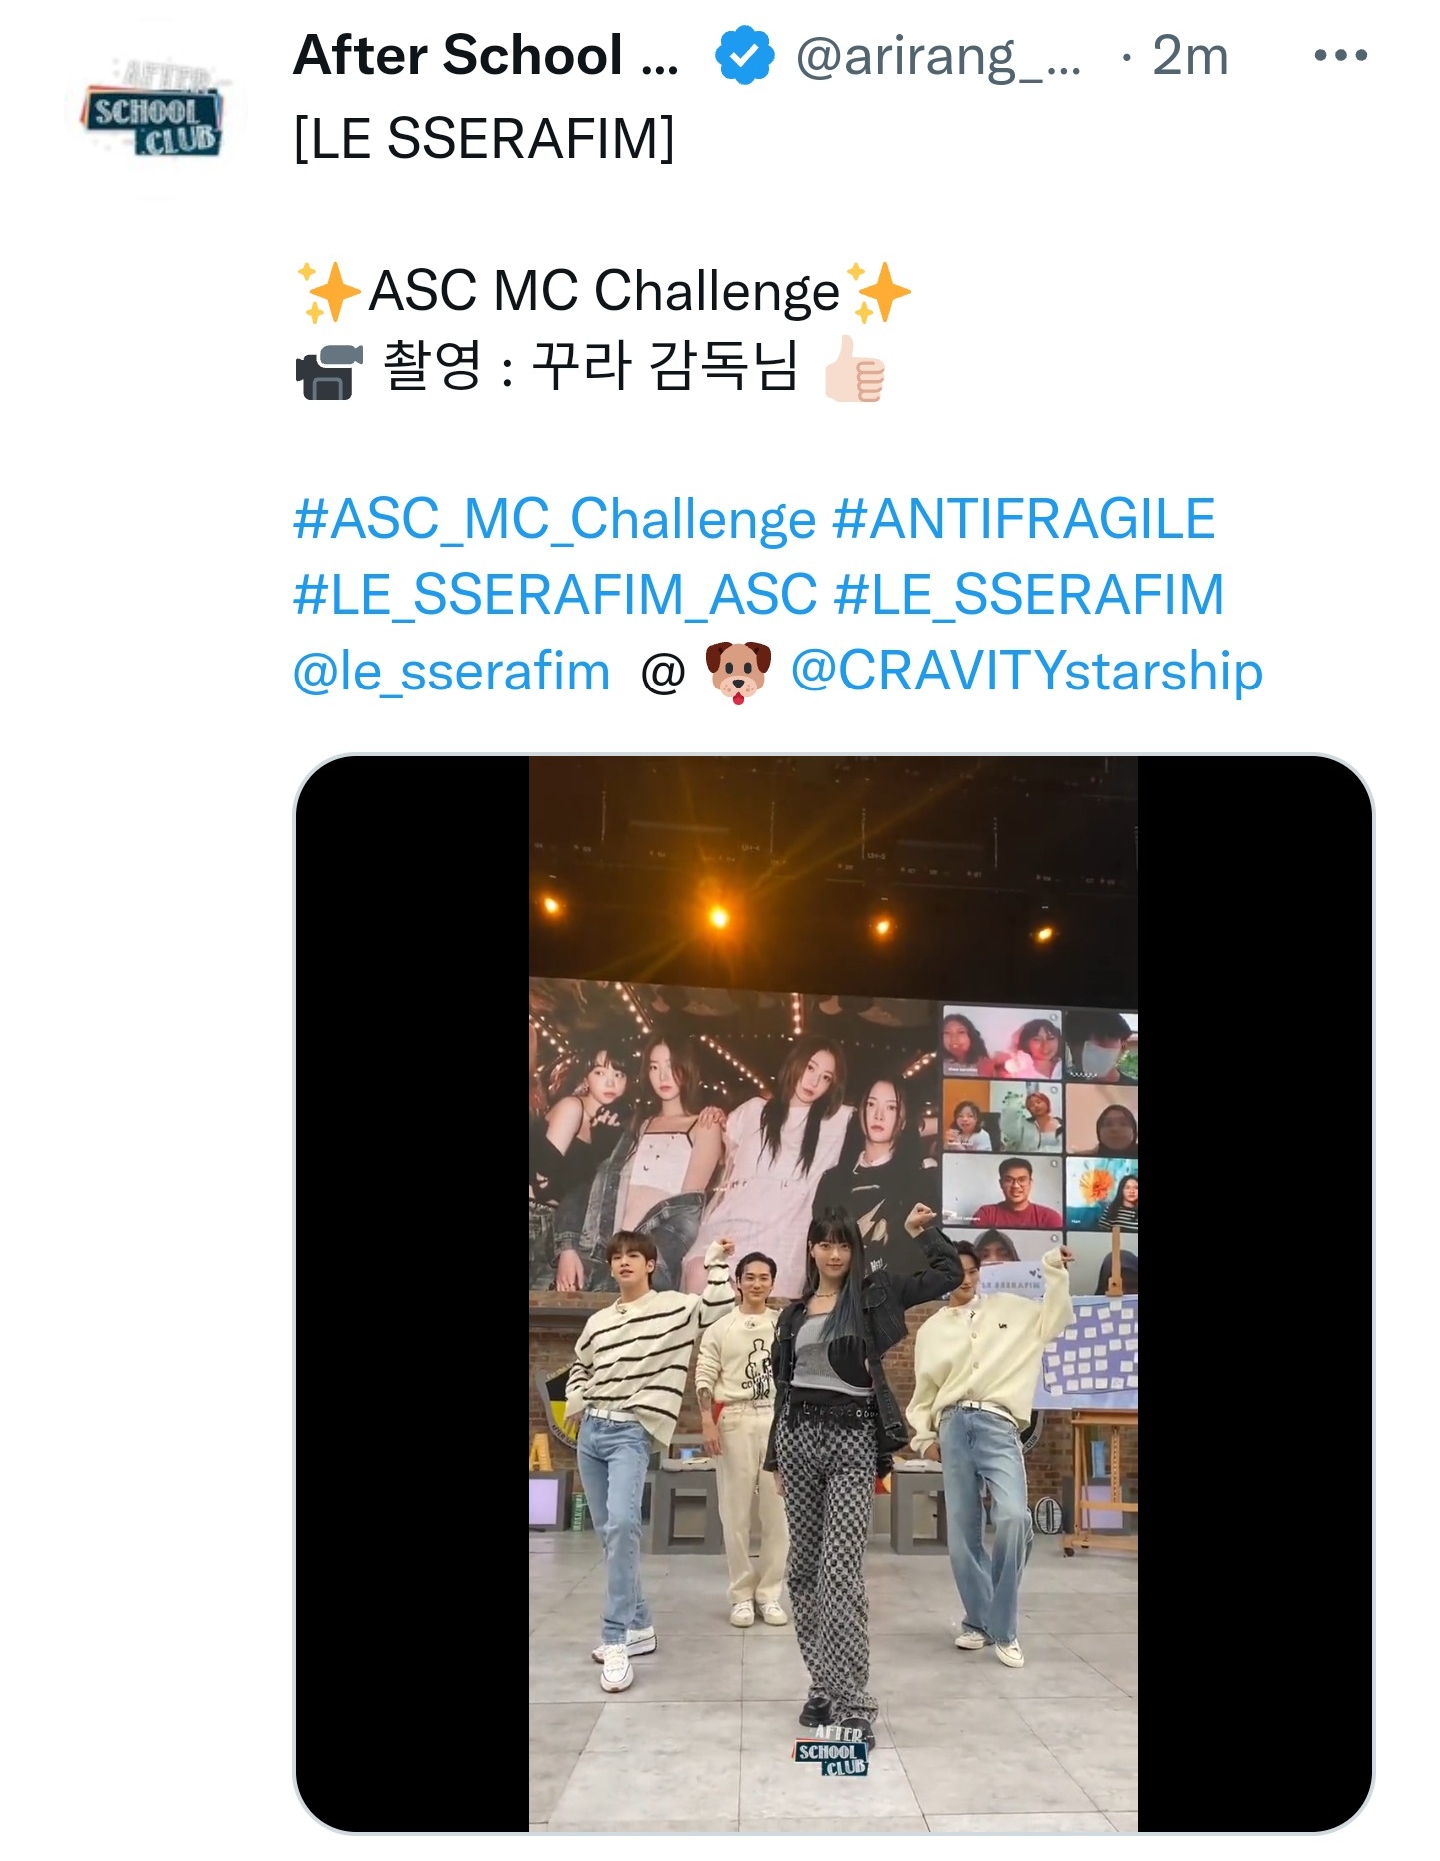Click the After School Club watermark in video
1440x1861 pixels.
pos(832,1750)
